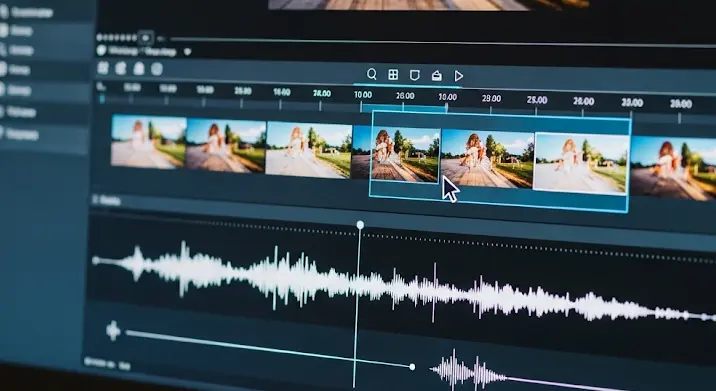Select the first clip thumbnail in the timeline strip

[148, 142]
